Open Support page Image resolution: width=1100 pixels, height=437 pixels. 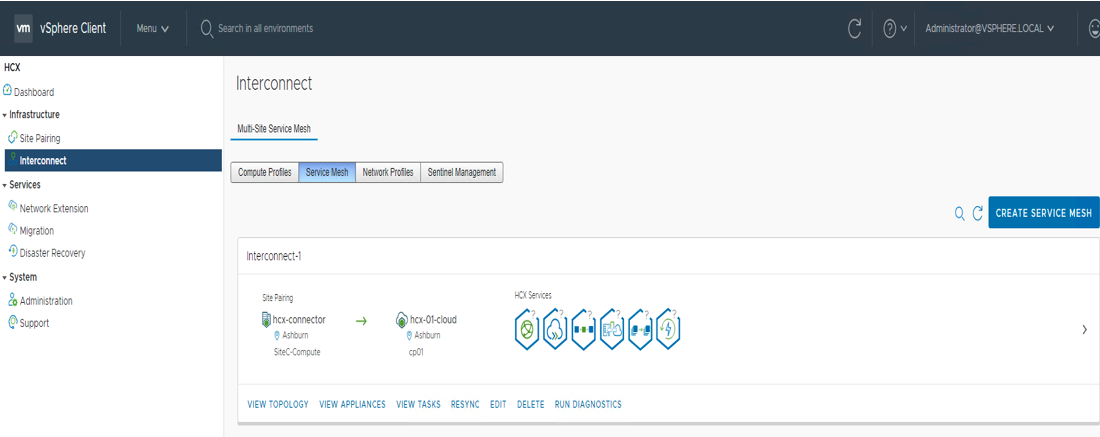[34, 323]
